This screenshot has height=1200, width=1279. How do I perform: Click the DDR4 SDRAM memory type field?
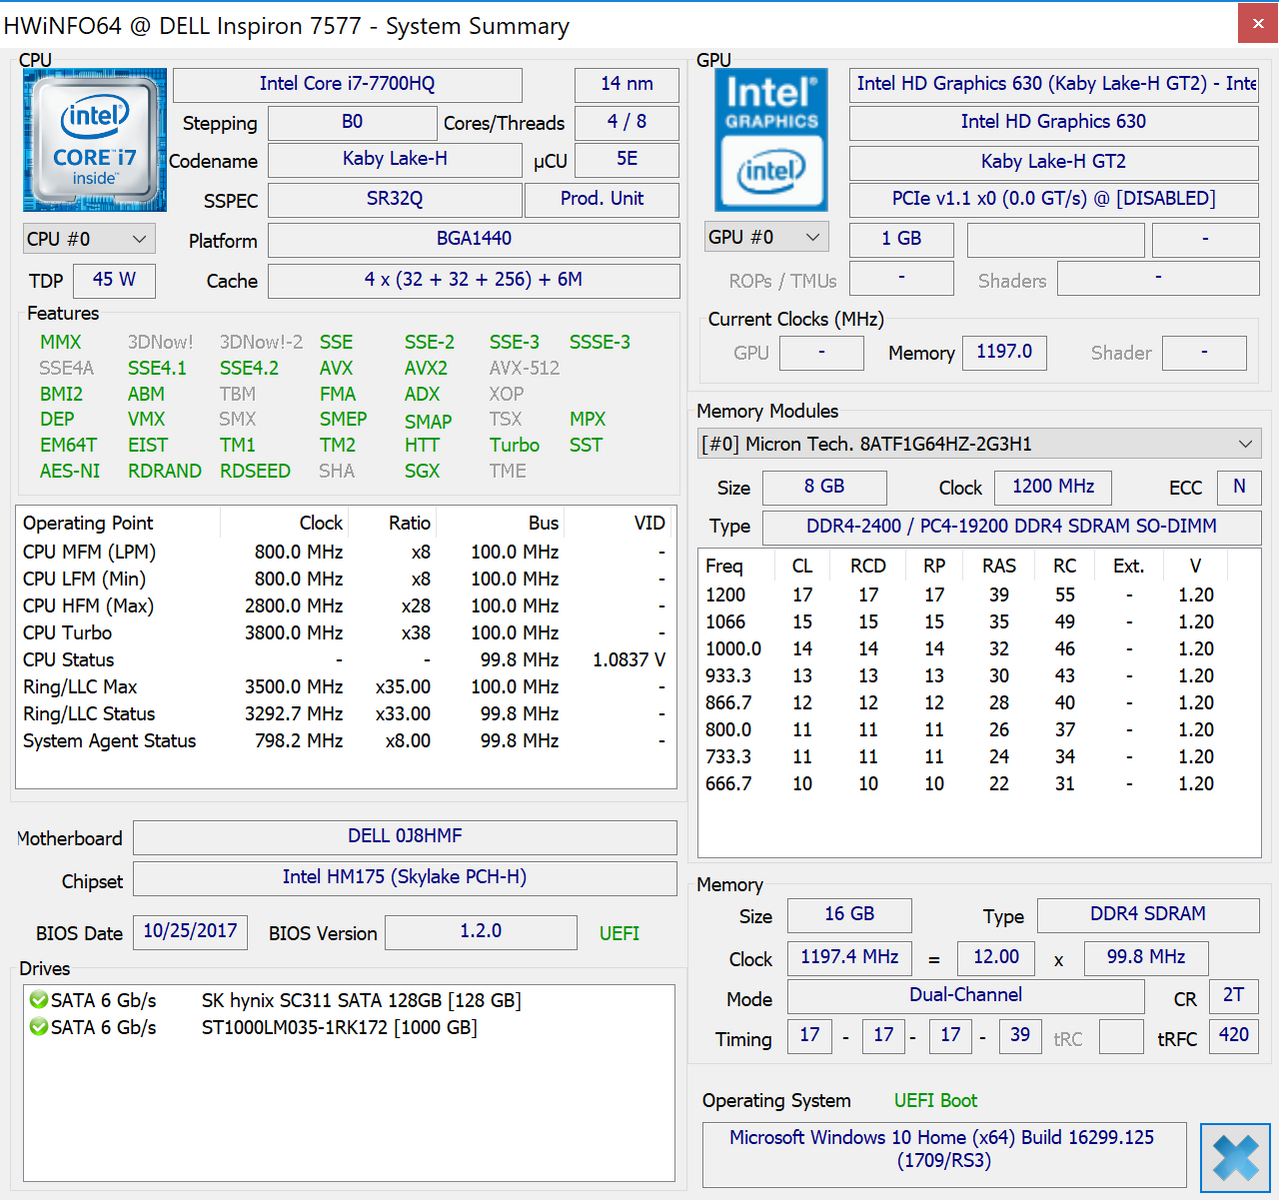1148,915
